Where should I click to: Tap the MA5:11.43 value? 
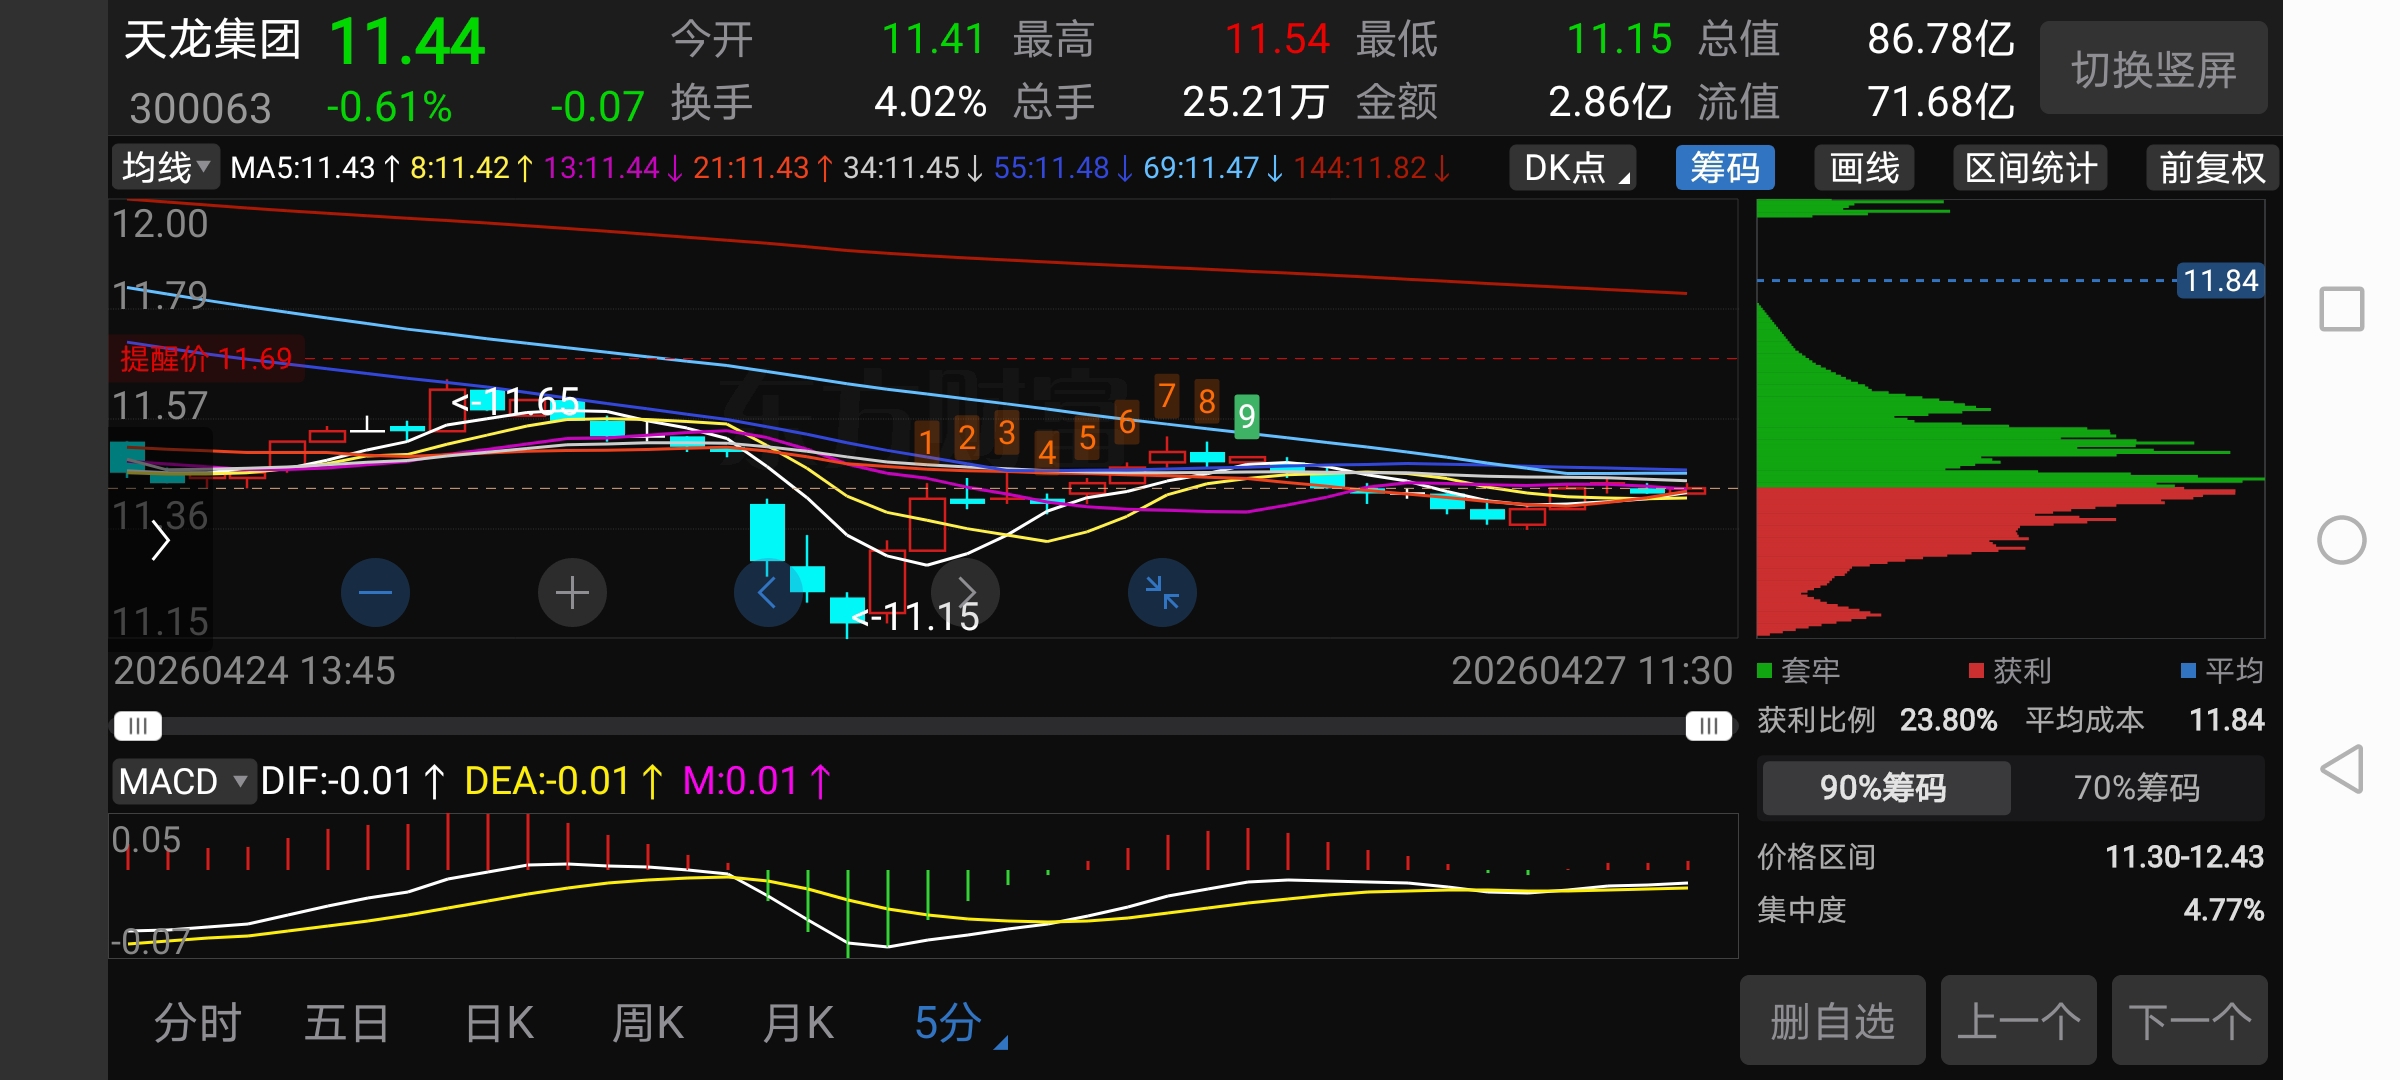click(314, 167)
